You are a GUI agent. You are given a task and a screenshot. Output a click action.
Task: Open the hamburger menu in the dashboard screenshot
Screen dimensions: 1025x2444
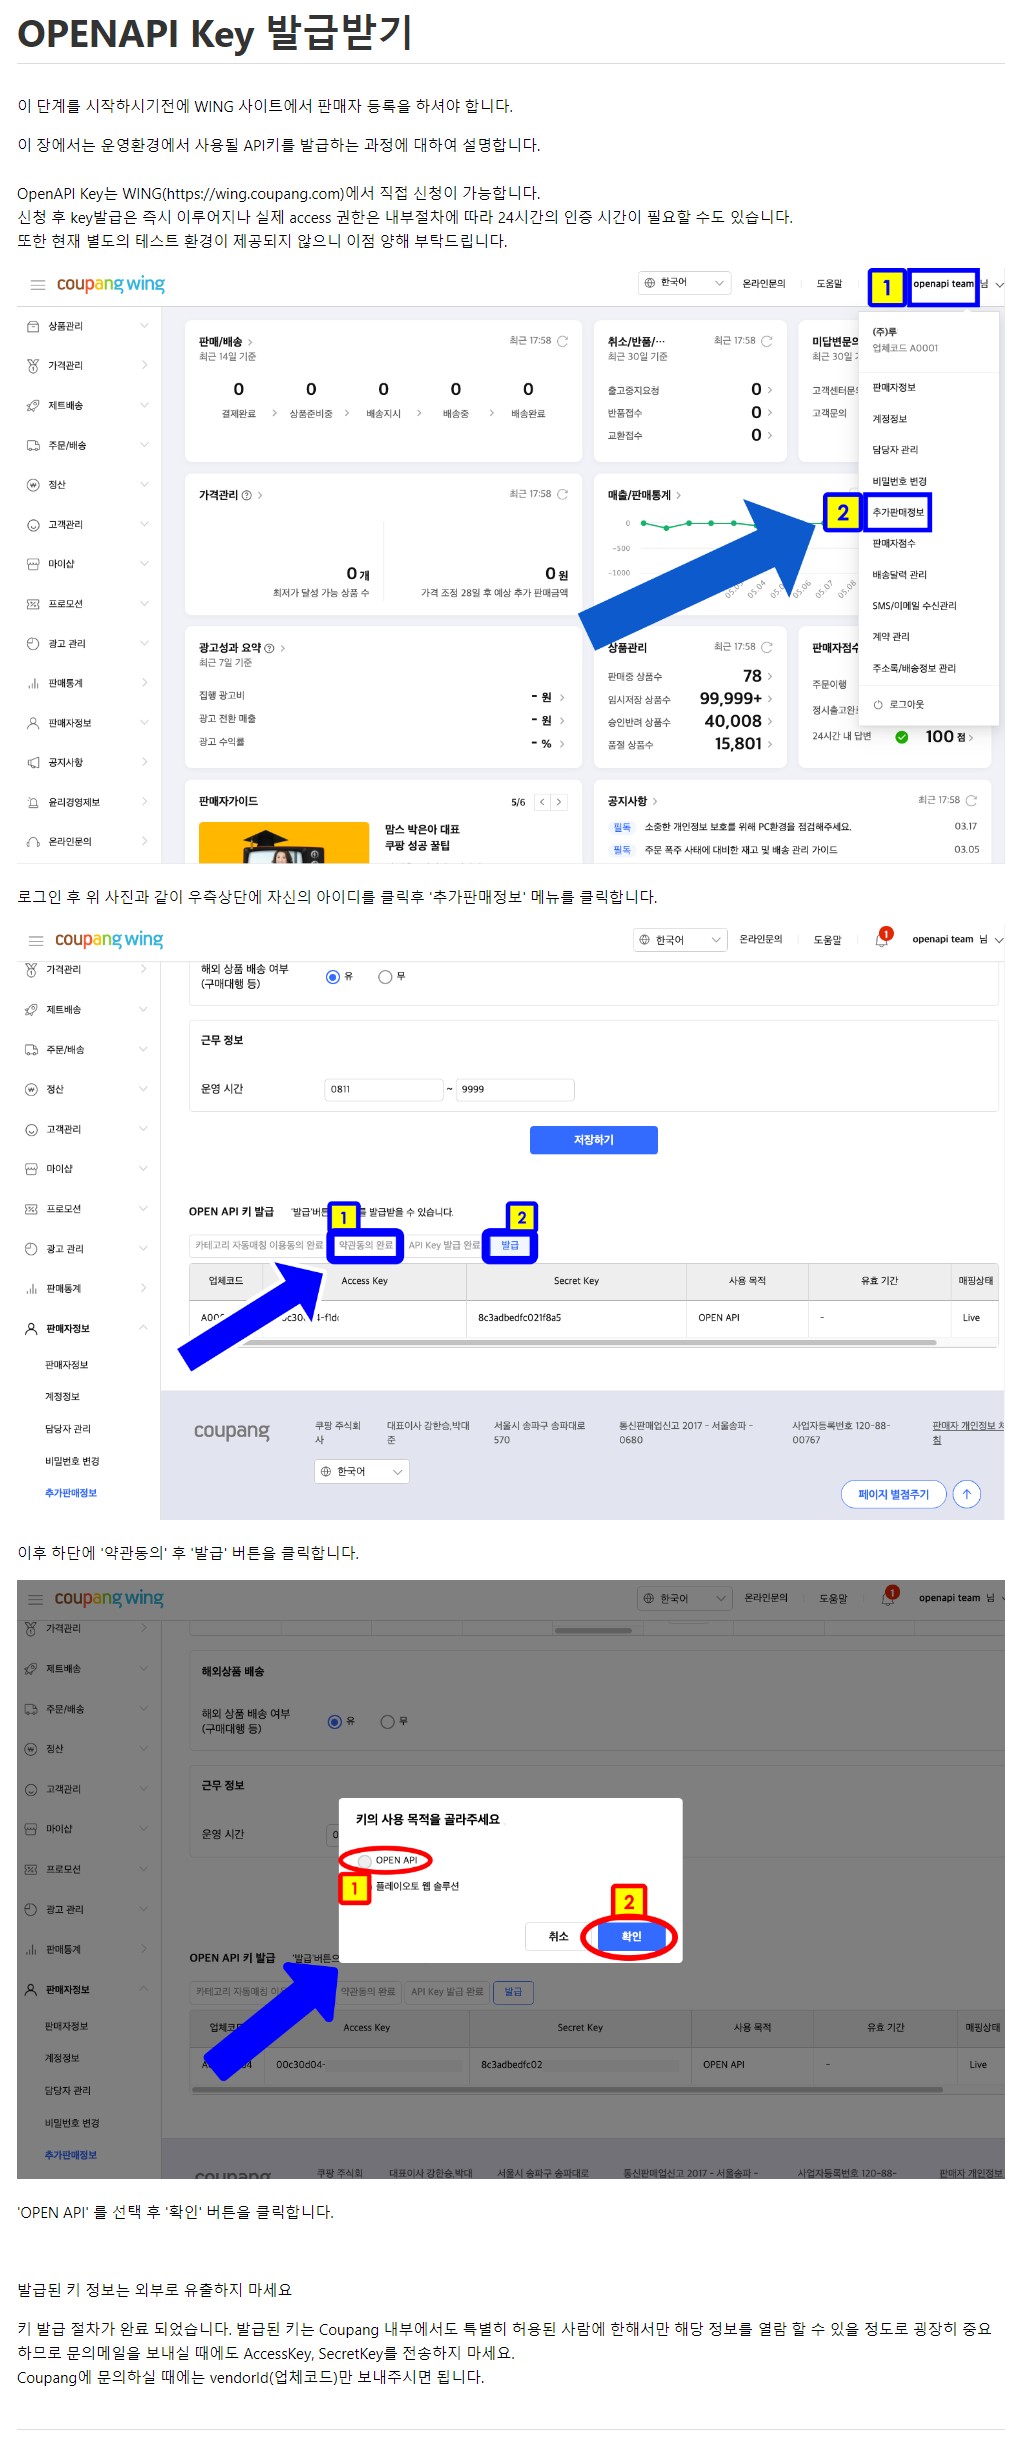38,285
